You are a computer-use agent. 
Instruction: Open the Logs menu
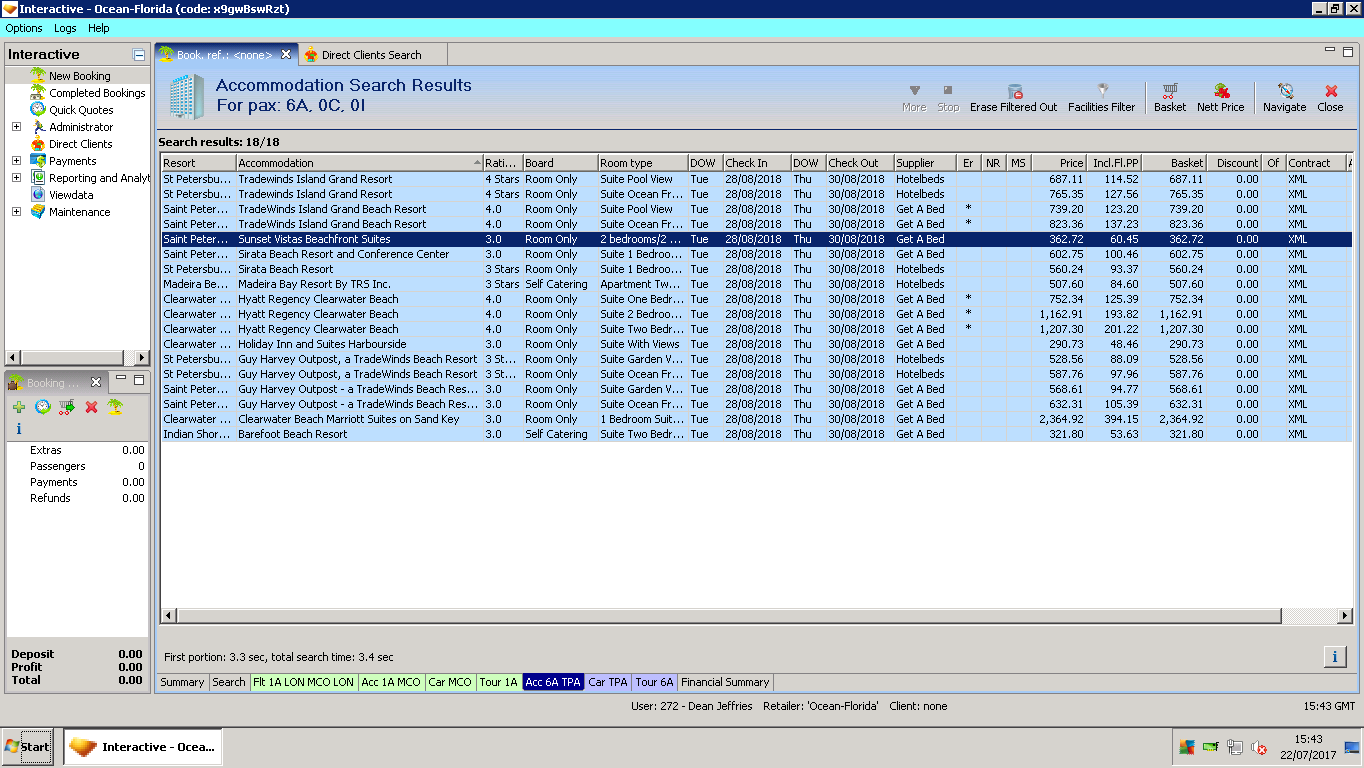65,28
